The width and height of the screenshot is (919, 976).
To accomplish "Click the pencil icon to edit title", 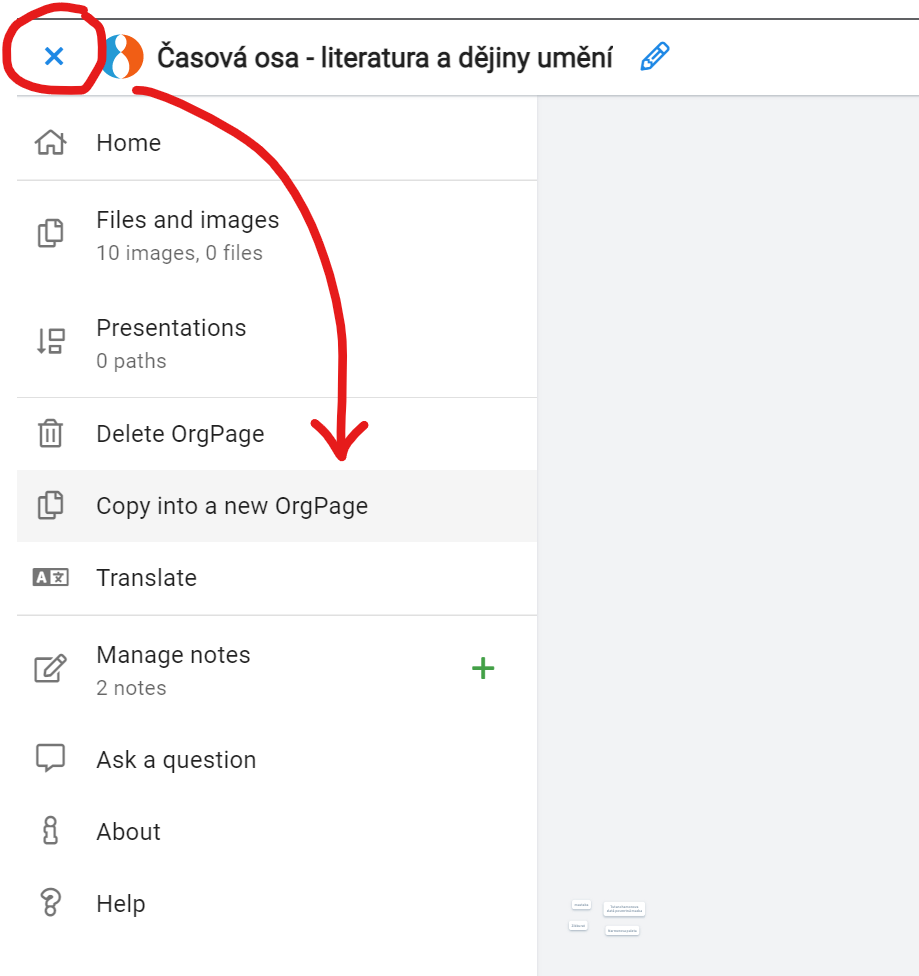I will click(x=654, y=57).
